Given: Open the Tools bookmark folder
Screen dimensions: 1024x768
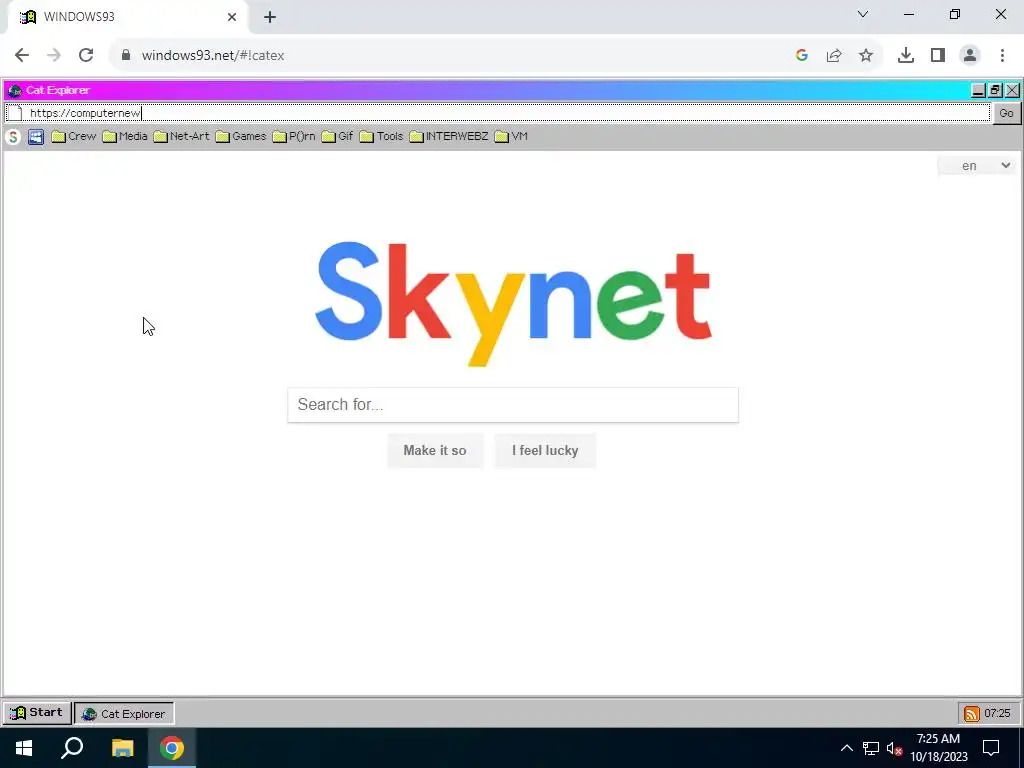Looking at the screenshot, I should (381, 136).
